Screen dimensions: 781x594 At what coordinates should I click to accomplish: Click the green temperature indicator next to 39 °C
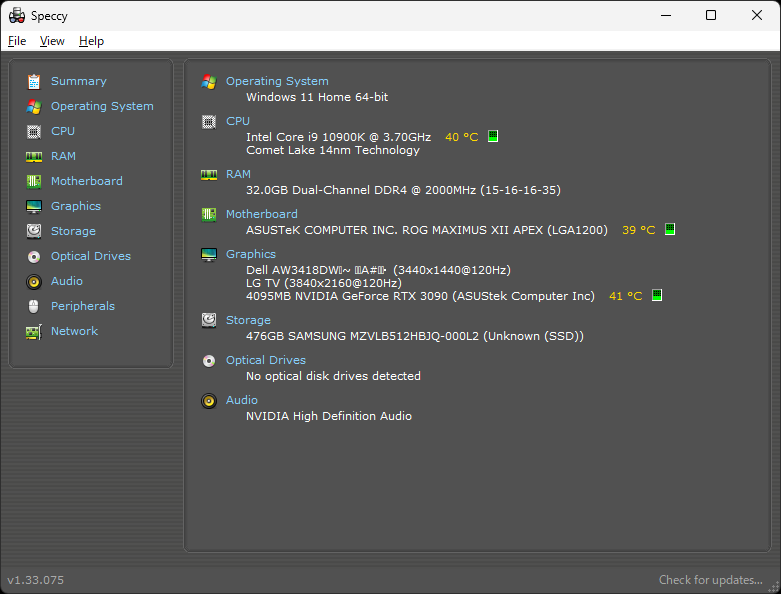tap(670, 229)
